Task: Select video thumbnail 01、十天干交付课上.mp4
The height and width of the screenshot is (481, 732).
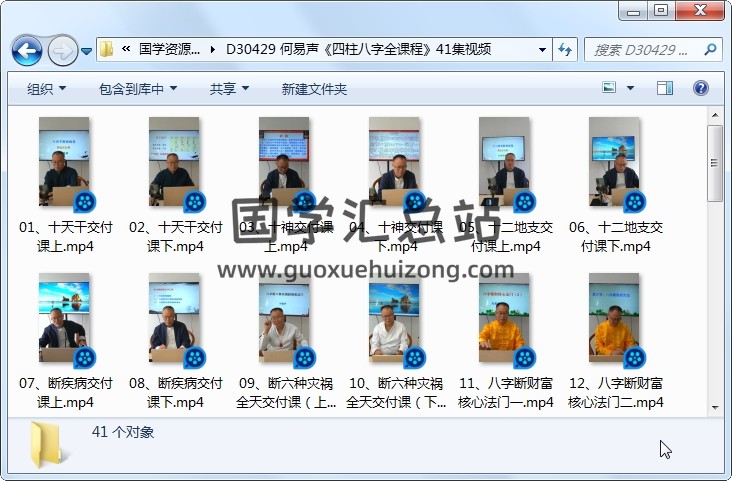Action: point(64,162)
